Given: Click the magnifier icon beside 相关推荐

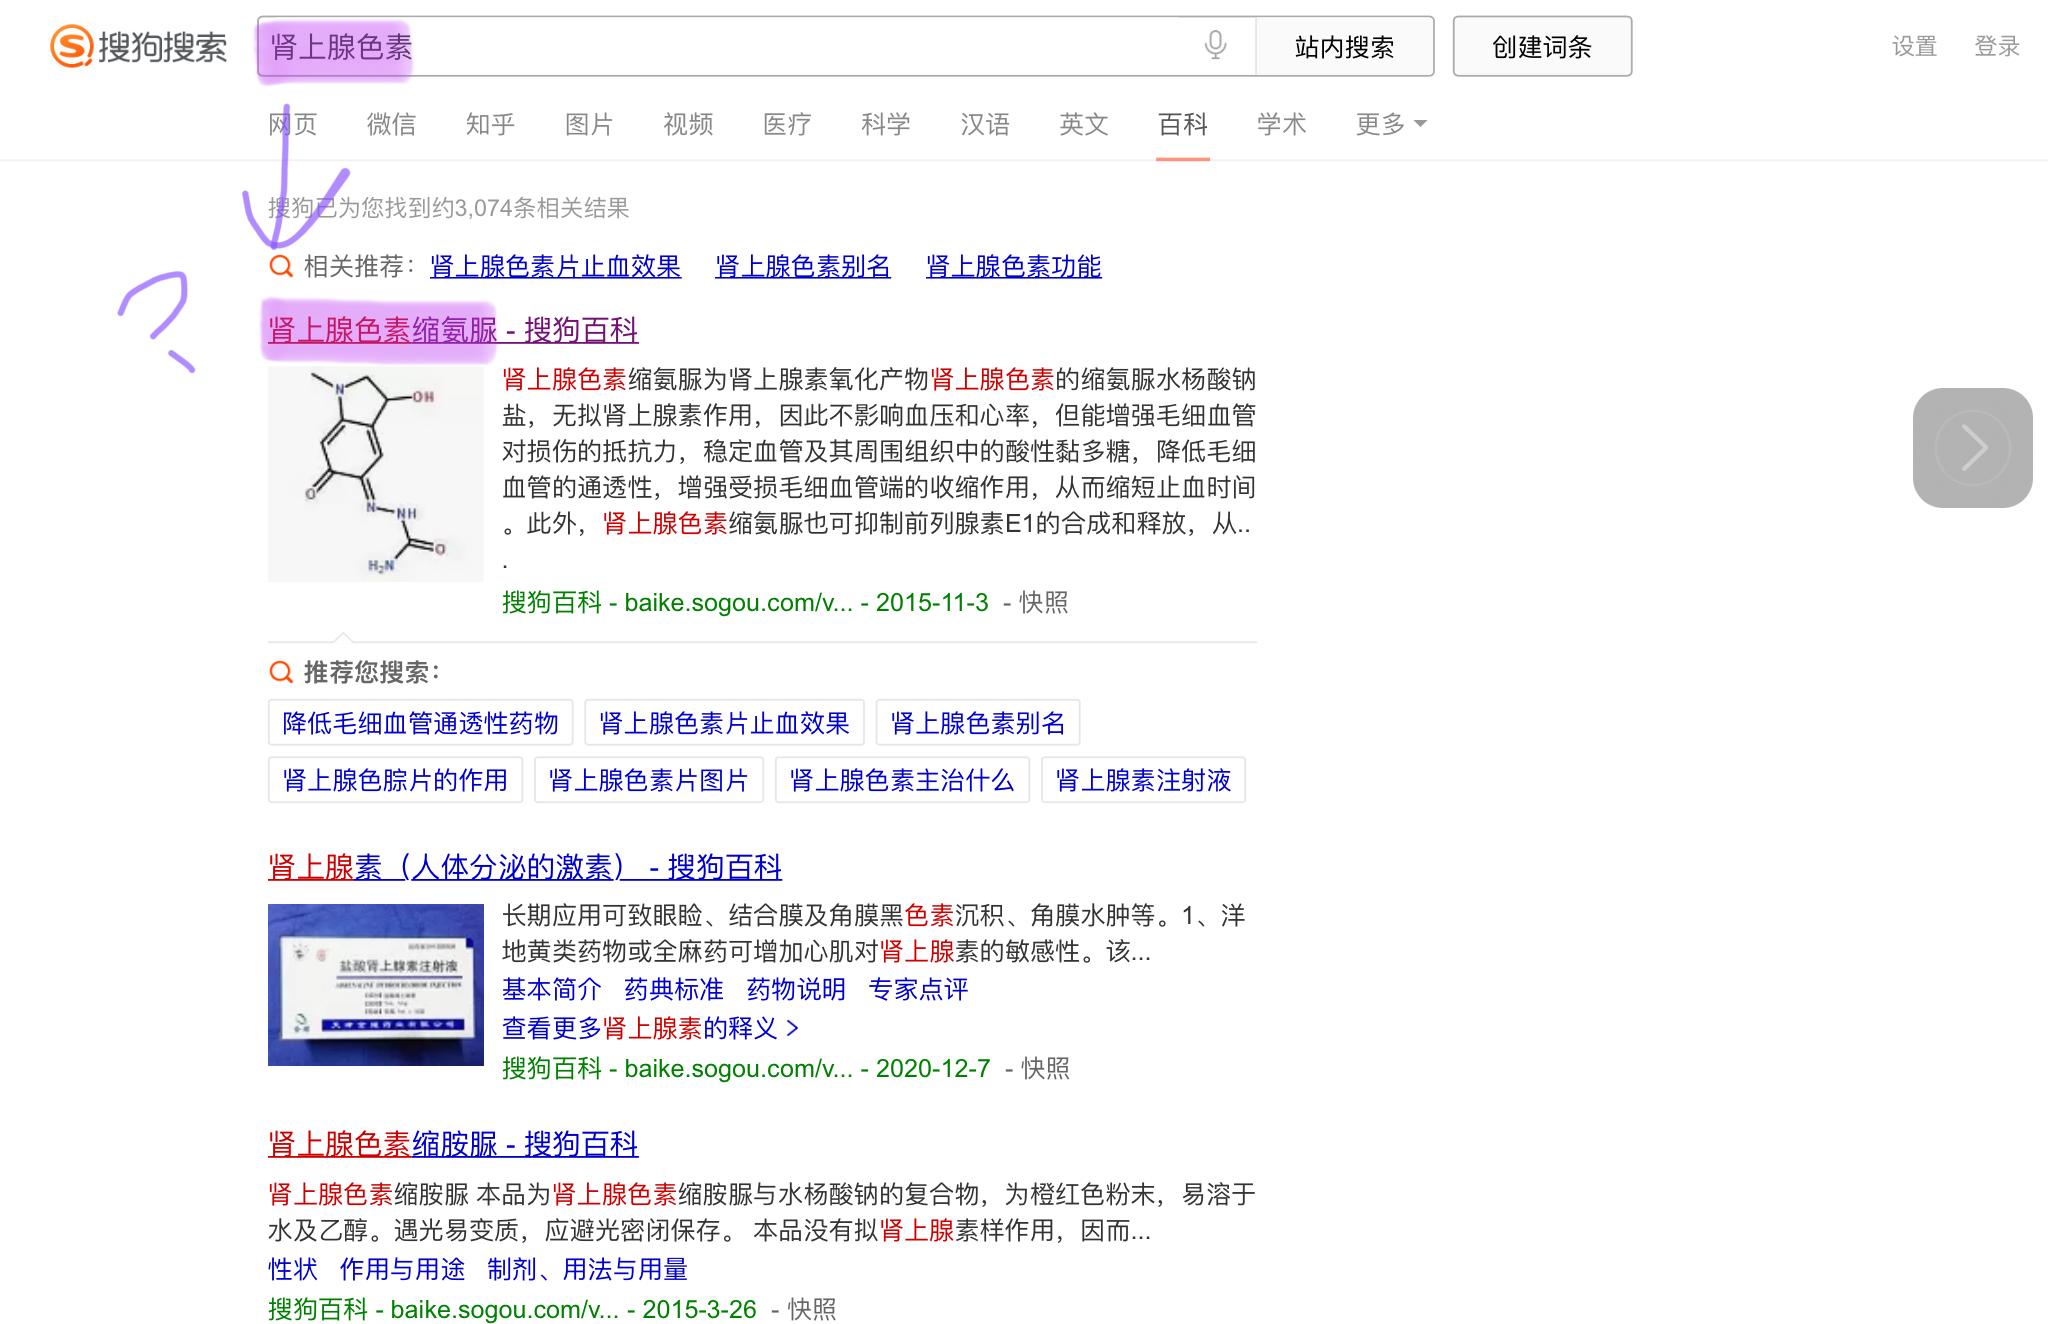Looking at the screenshot, I should pos(281,266).
